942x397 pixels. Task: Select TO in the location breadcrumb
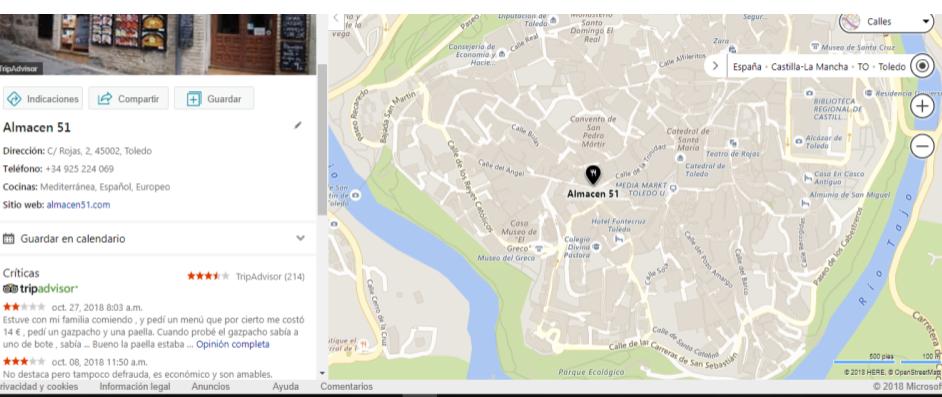863,67
